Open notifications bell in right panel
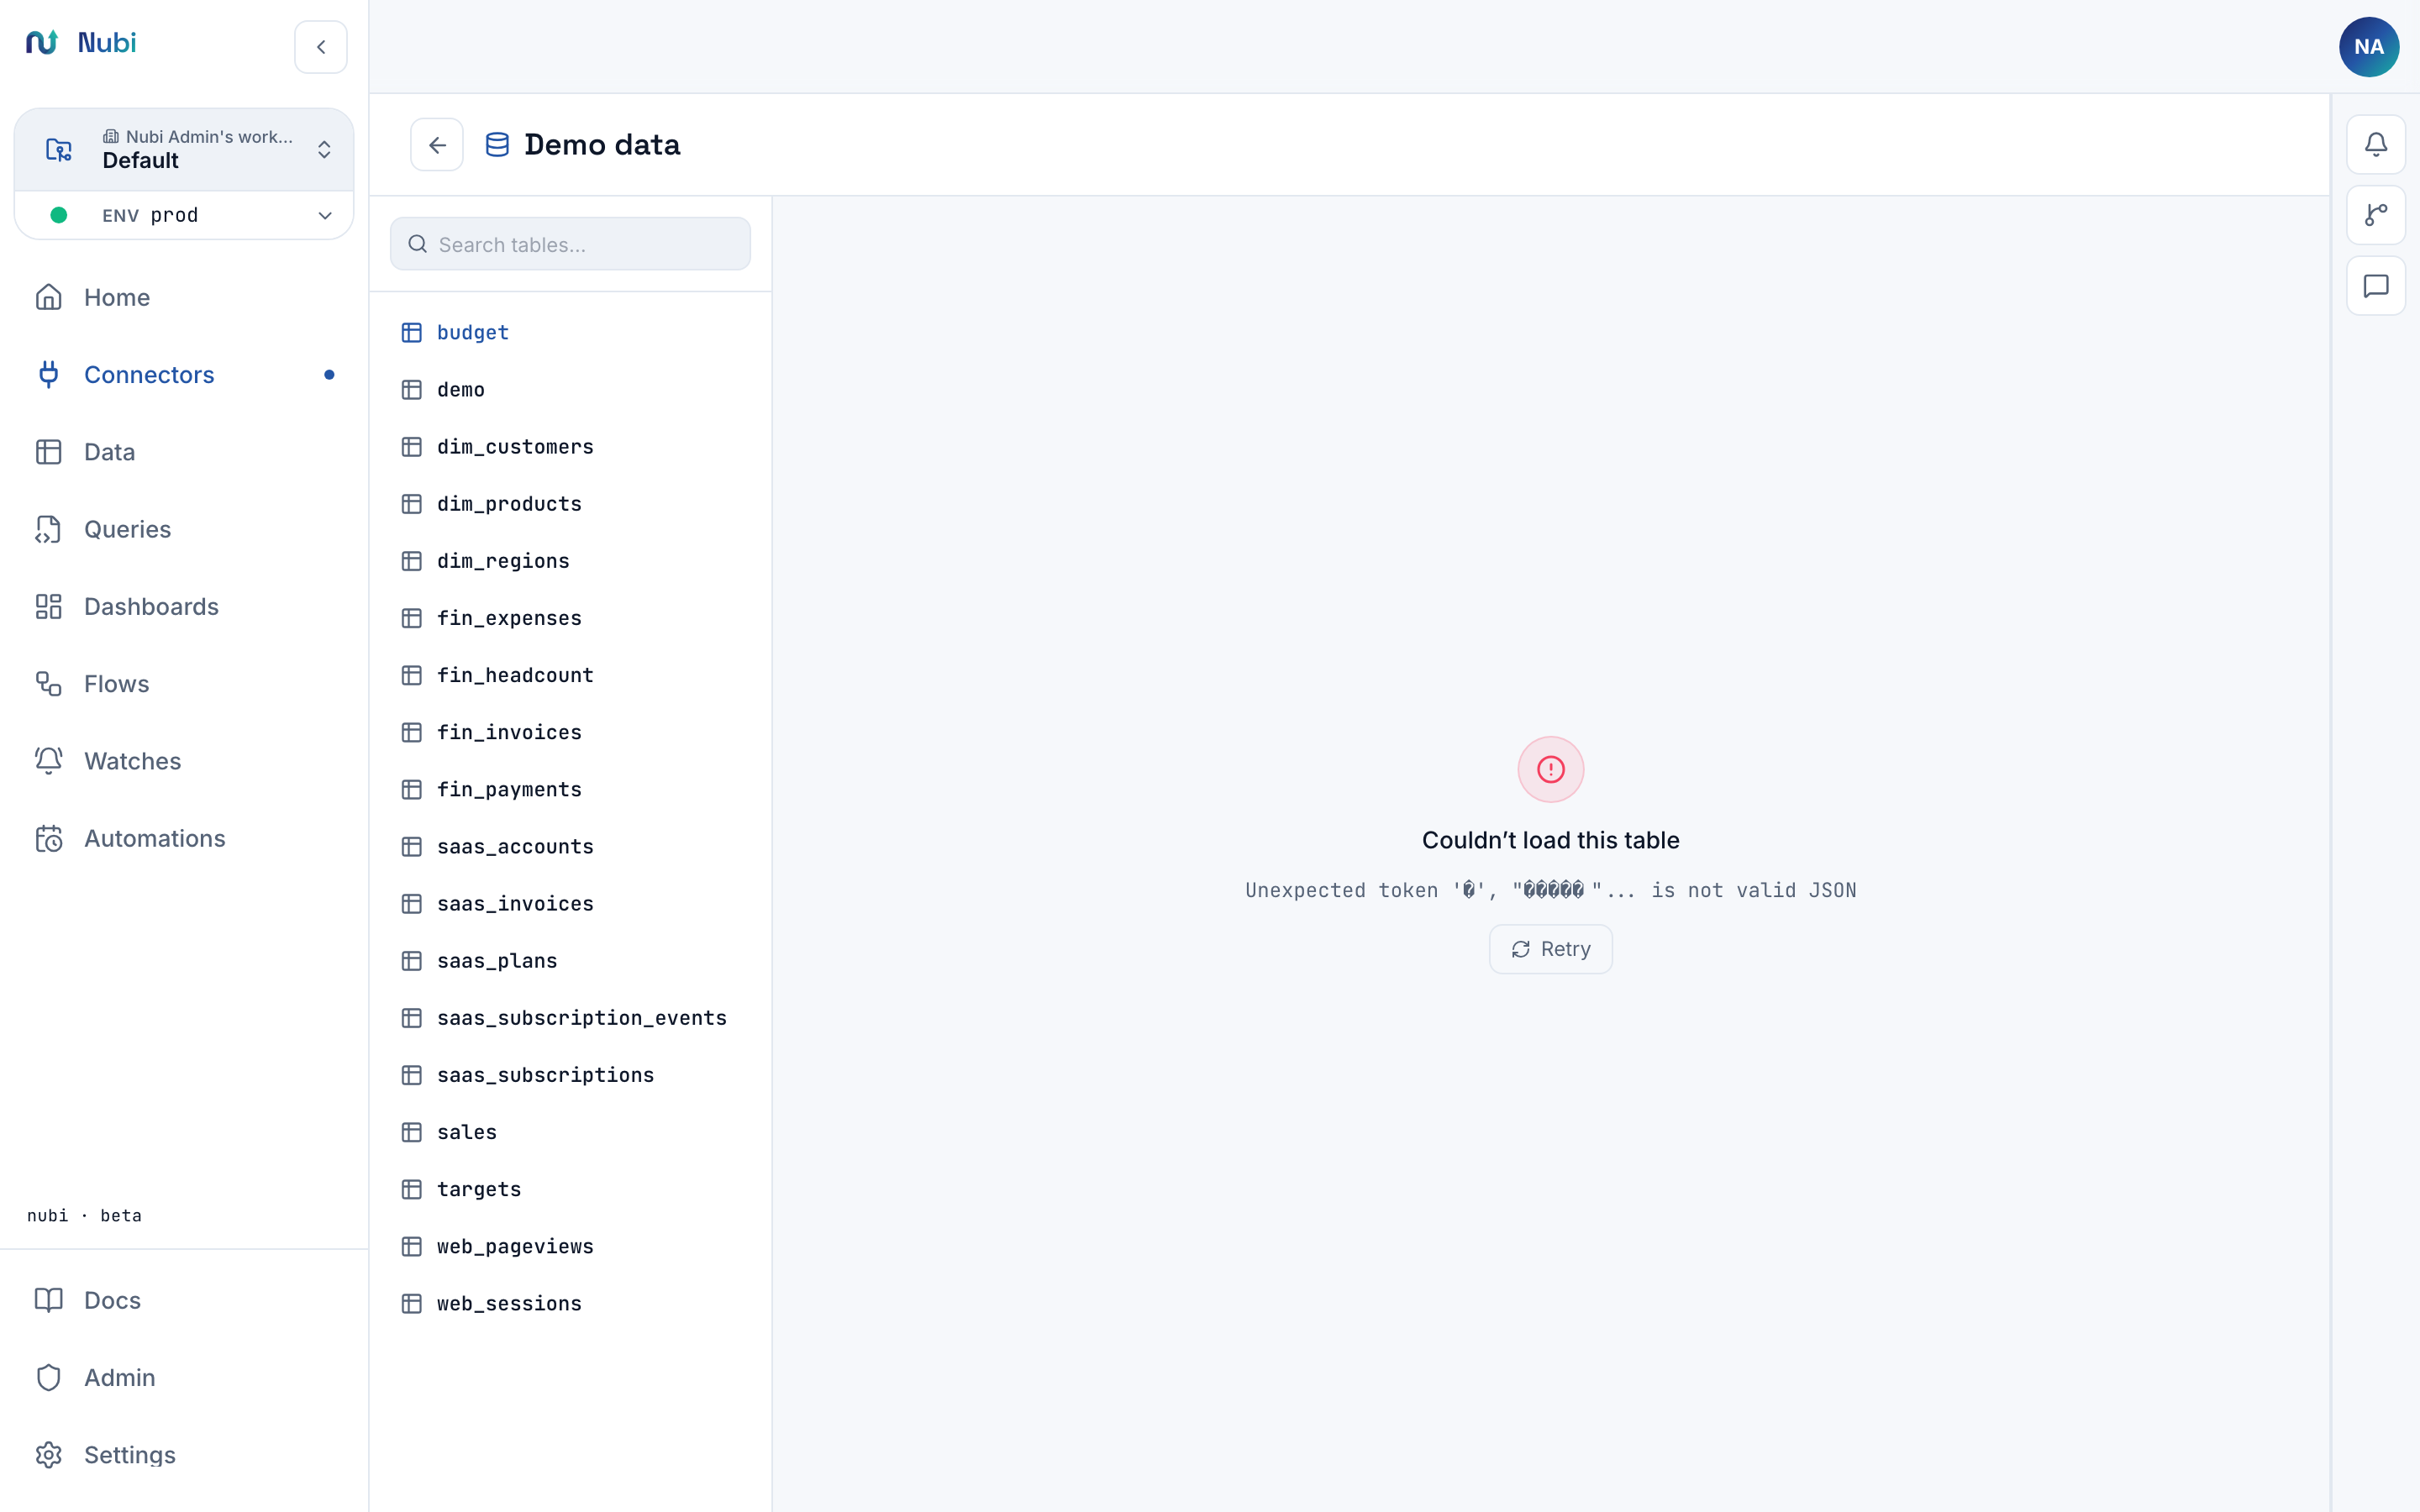Image resolution: width=2420 pixels, height=1512 pixels. pos(2376,144)
